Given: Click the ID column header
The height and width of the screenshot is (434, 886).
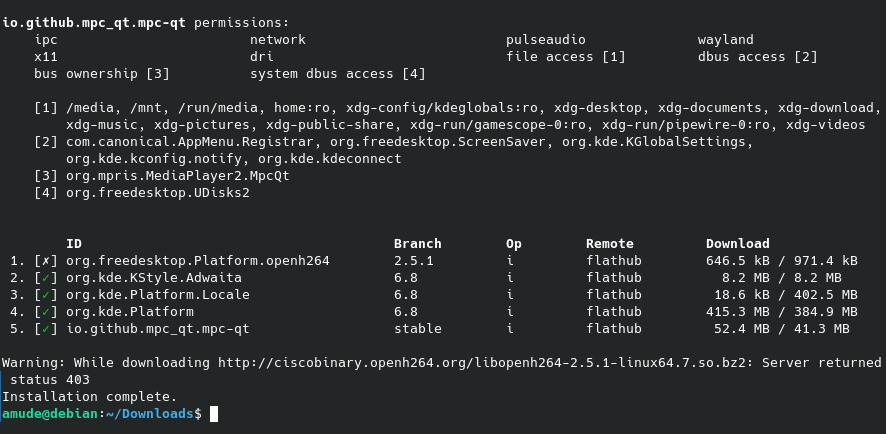Looking at the screenshot, I should pos(74,243).
